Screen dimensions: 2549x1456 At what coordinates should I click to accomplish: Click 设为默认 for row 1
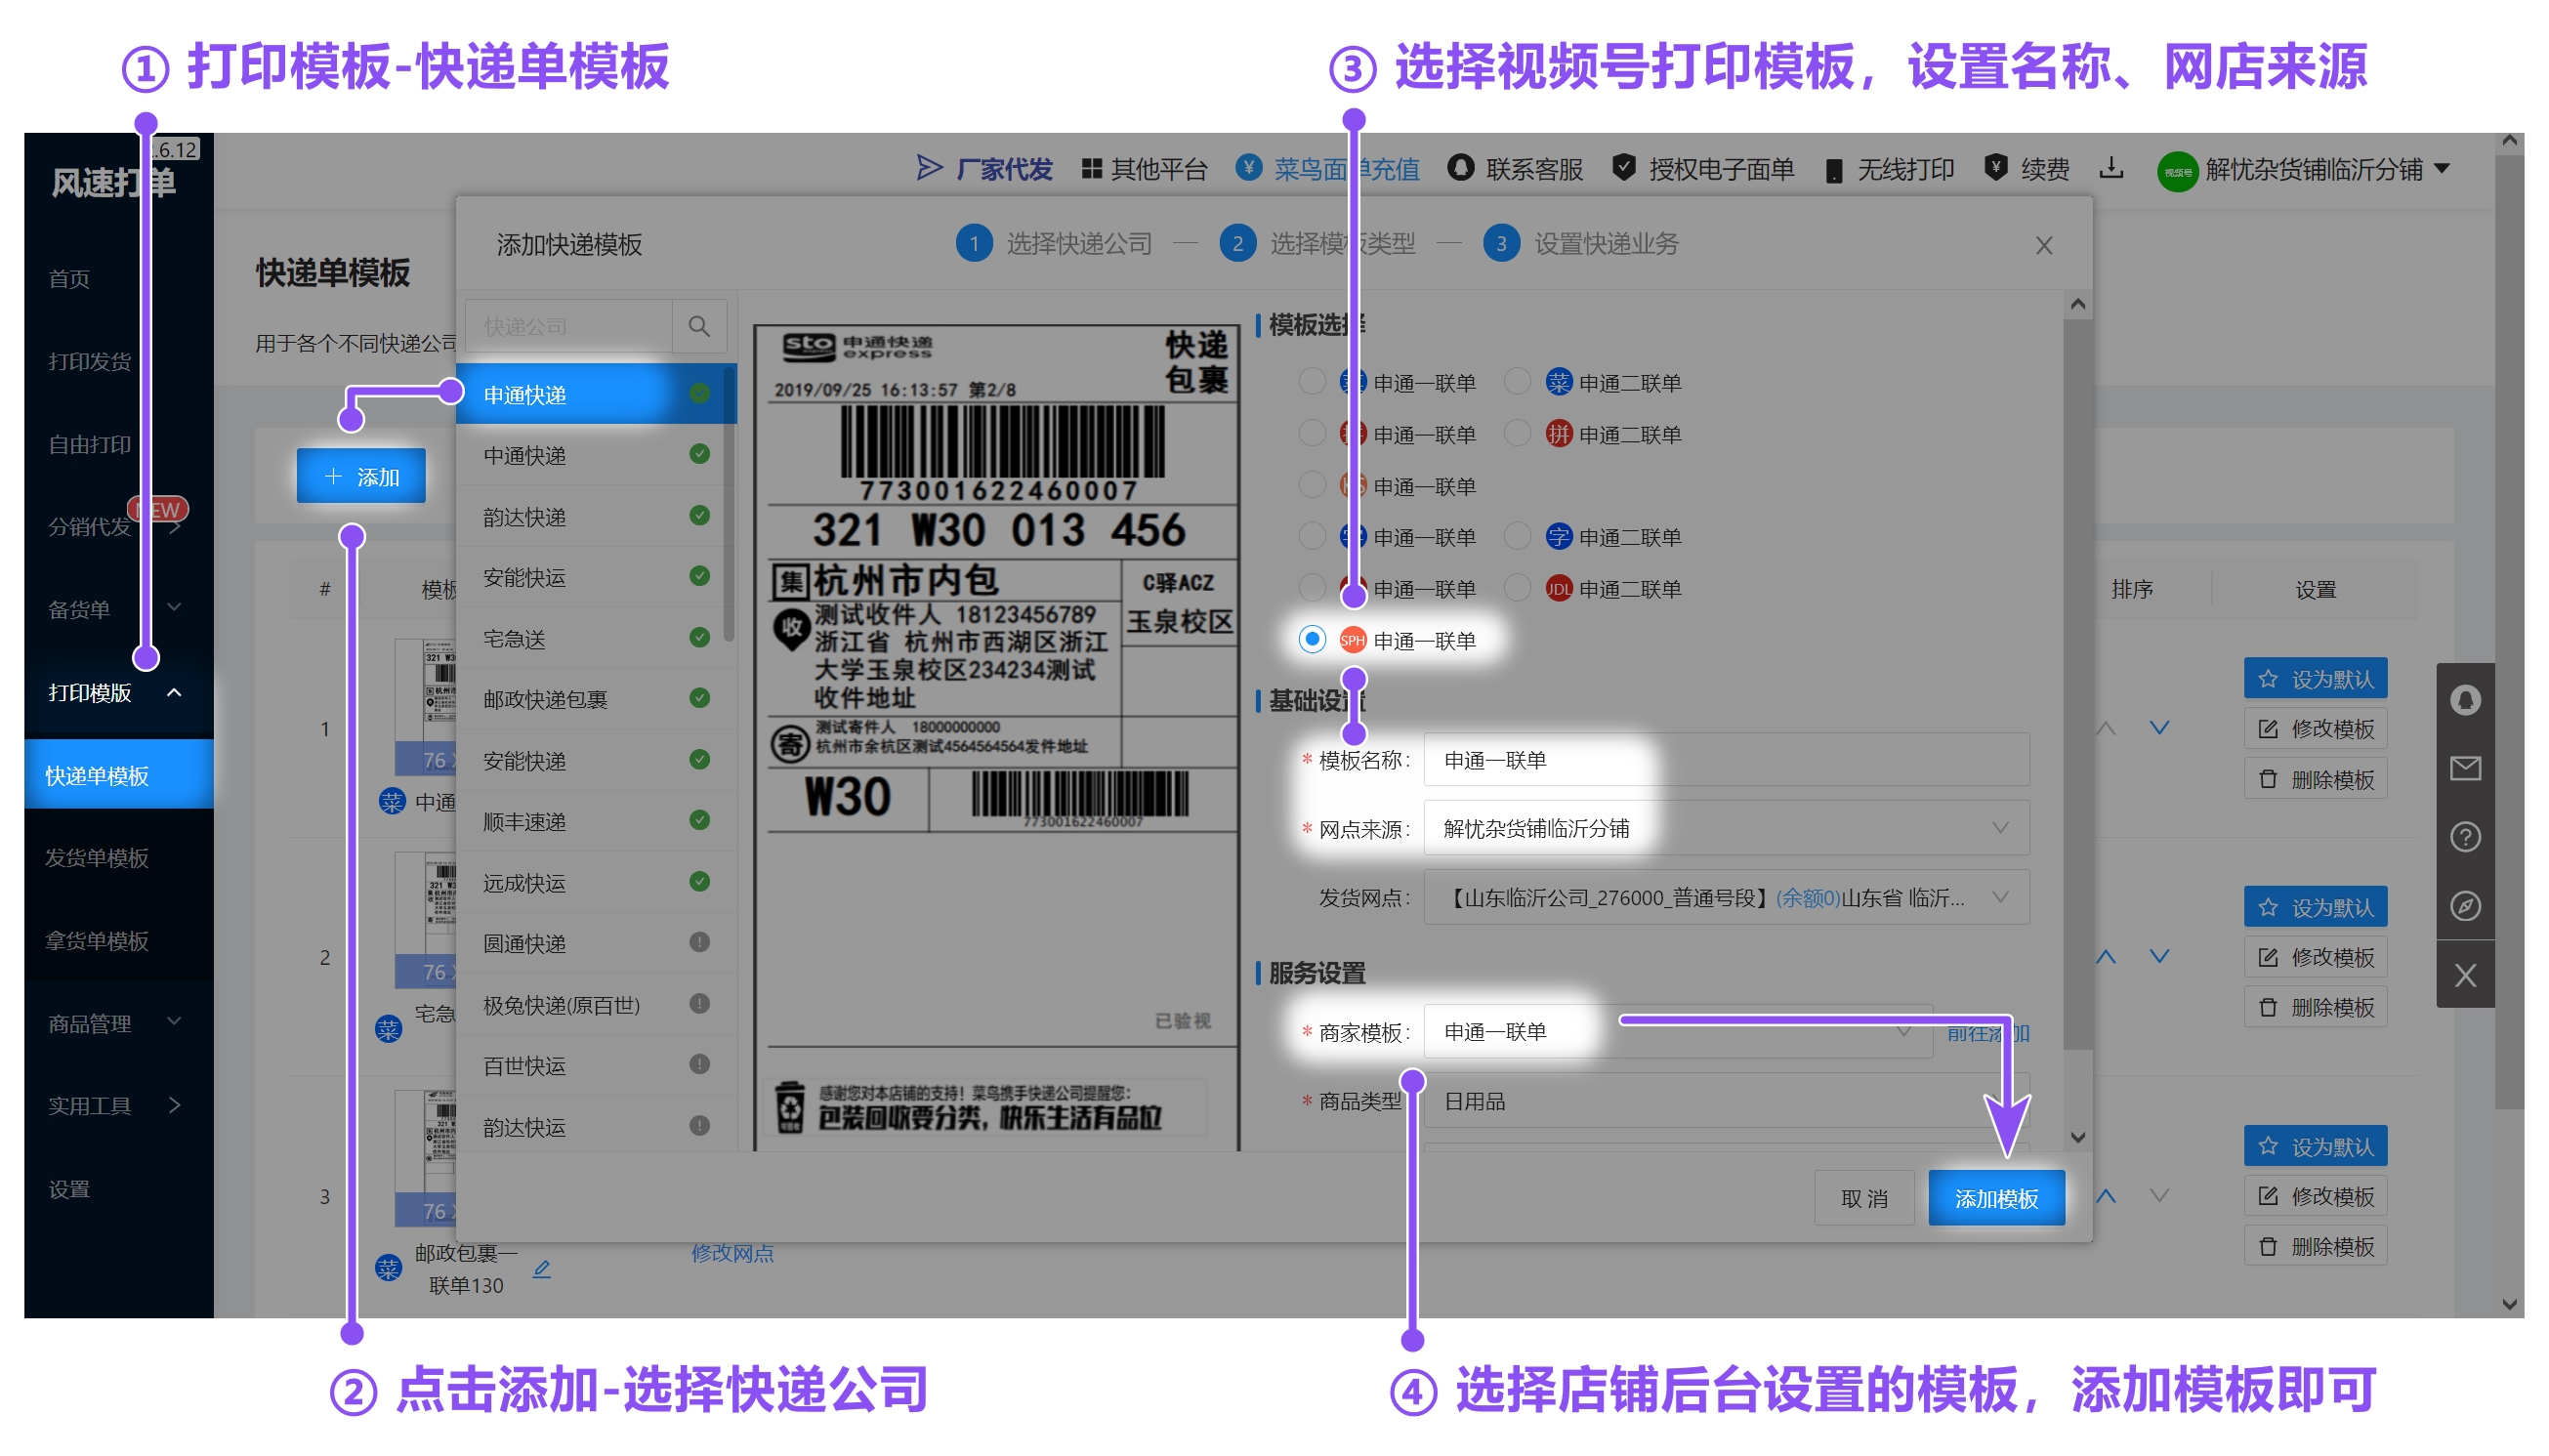[x=2314, y=679]
